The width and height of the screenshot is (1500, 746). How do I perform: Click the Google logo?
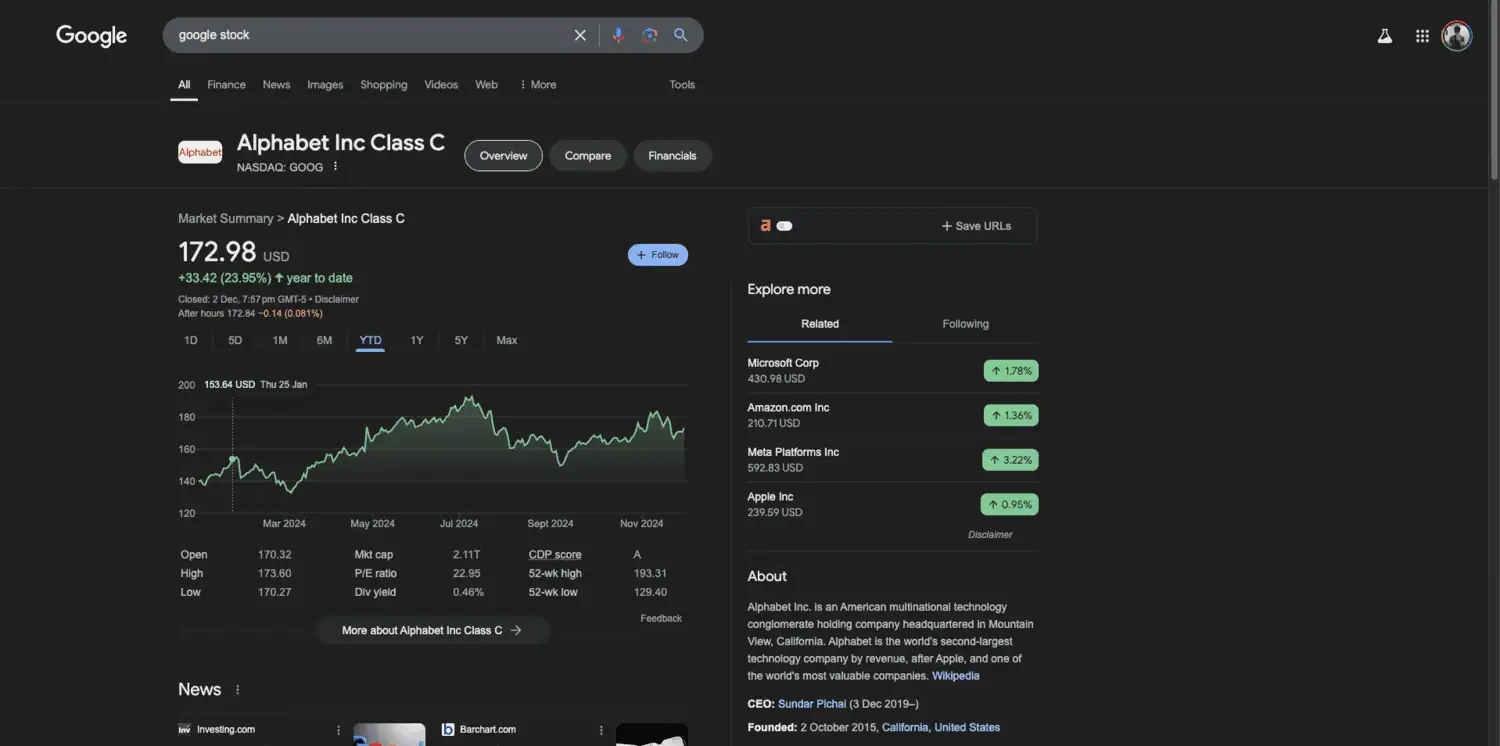(x=91, y=36)
